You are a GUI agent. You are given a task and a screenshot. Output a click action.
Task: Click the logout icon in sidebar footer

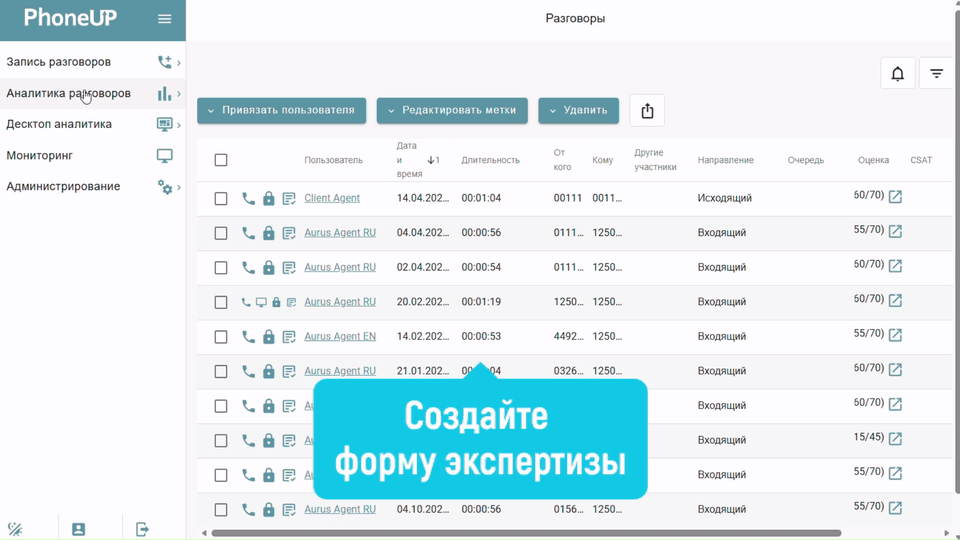click(142, 529)
